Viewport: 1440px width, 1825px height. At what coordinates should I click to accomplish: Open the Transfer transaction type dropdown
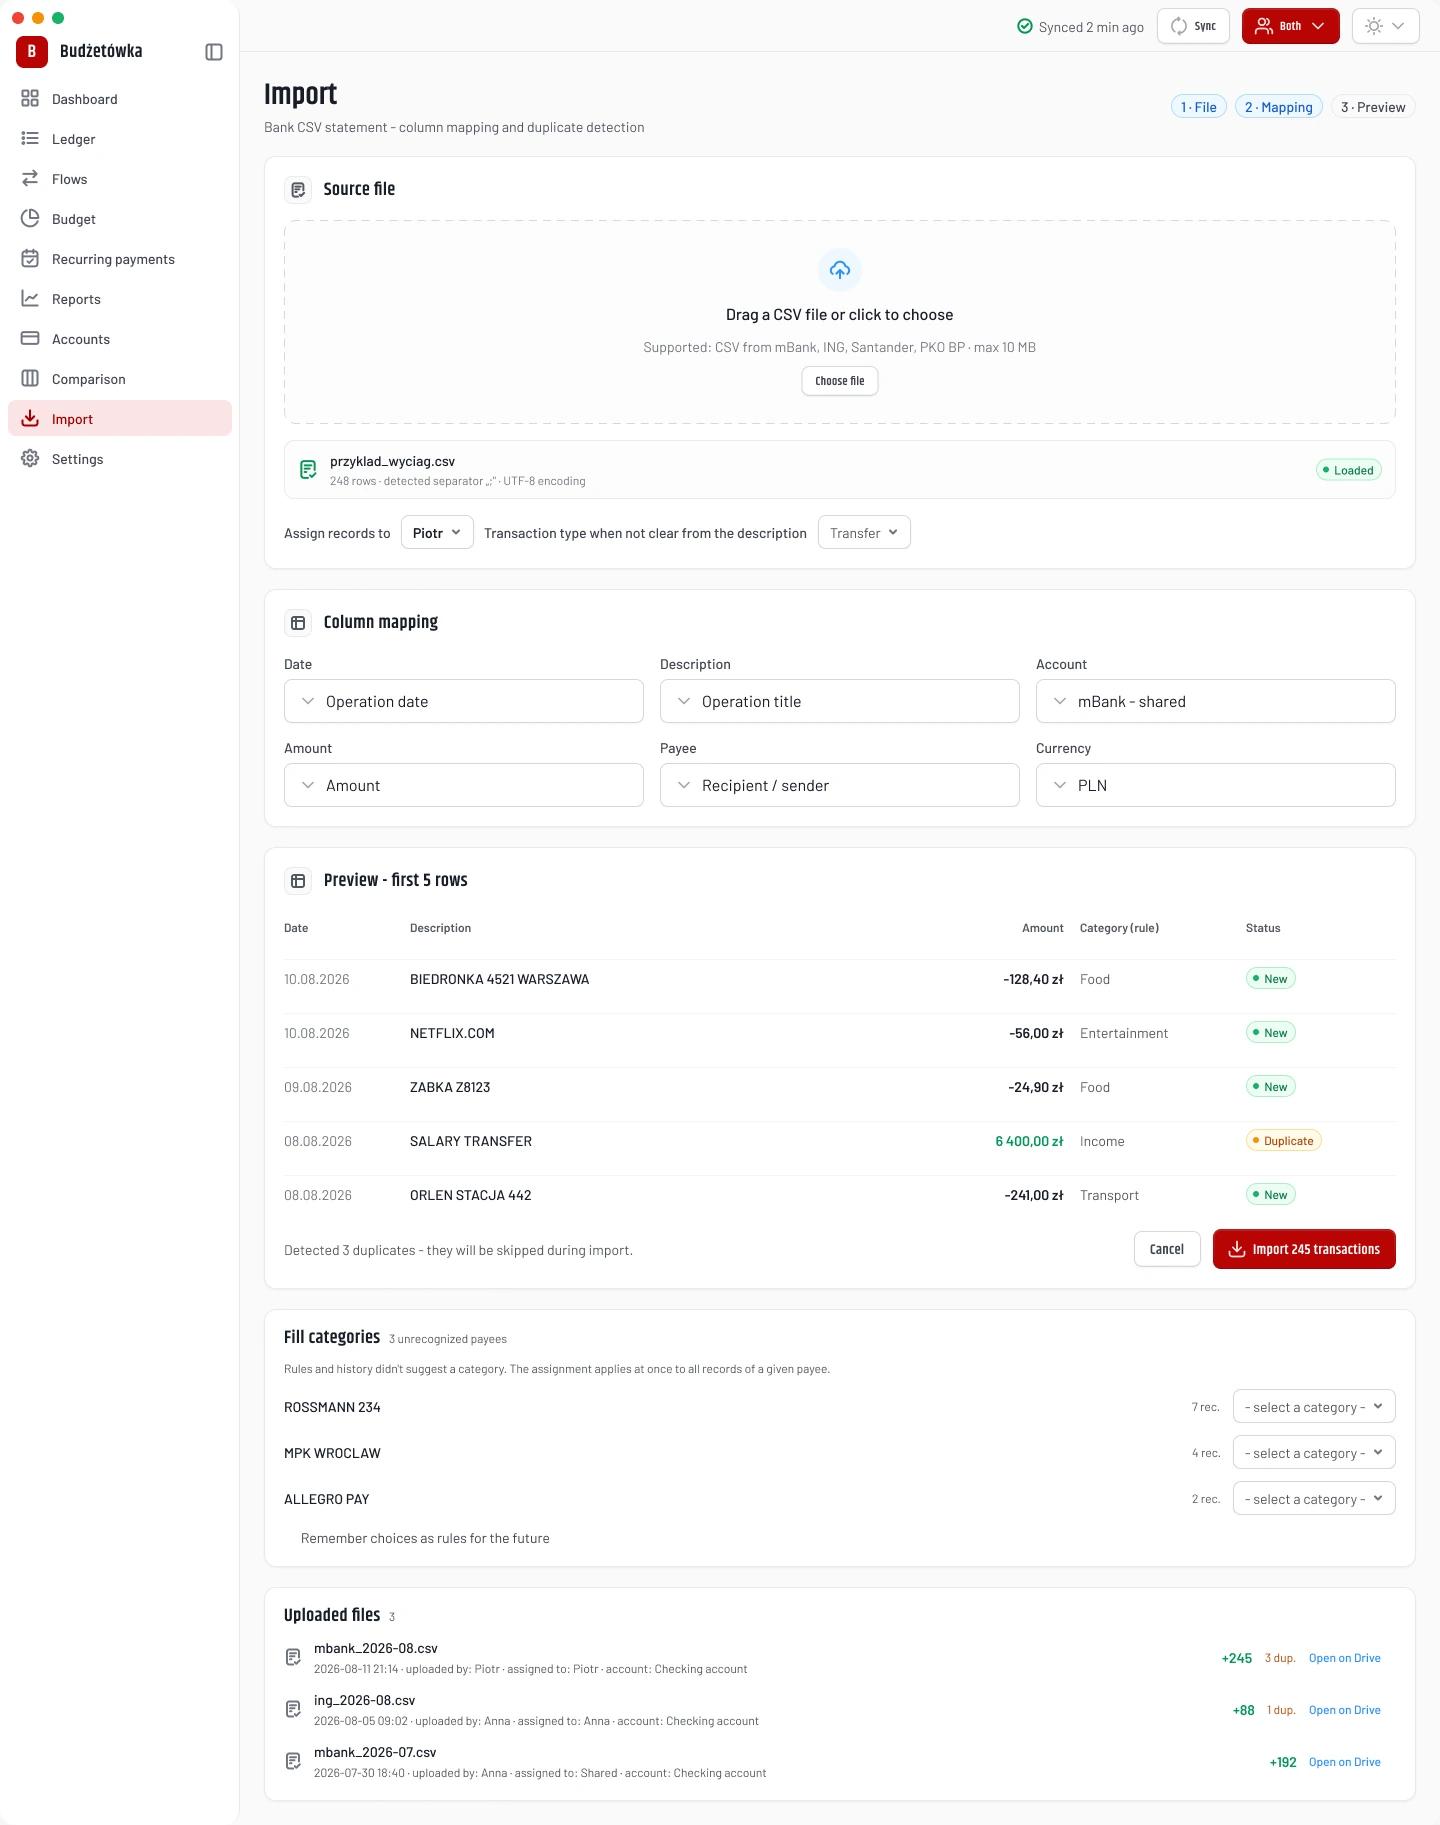864,533
